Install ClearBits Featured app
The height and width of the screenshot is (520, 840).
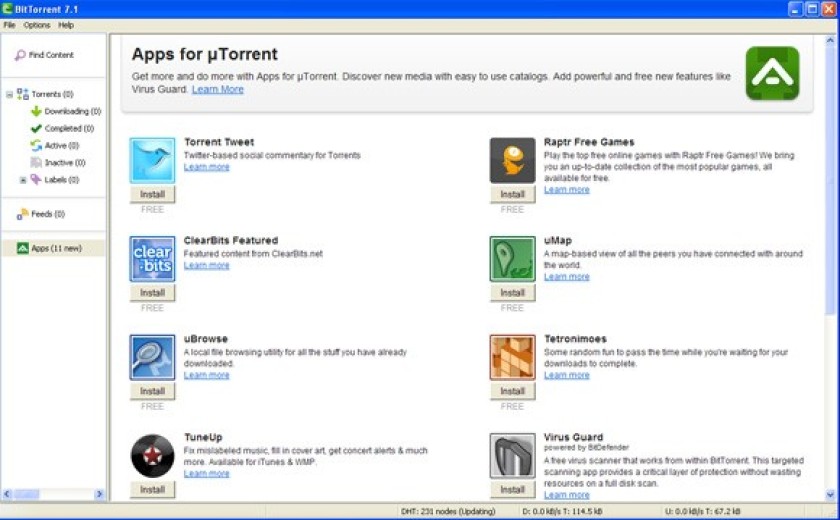pyautogui.click(x=152, y=293)
